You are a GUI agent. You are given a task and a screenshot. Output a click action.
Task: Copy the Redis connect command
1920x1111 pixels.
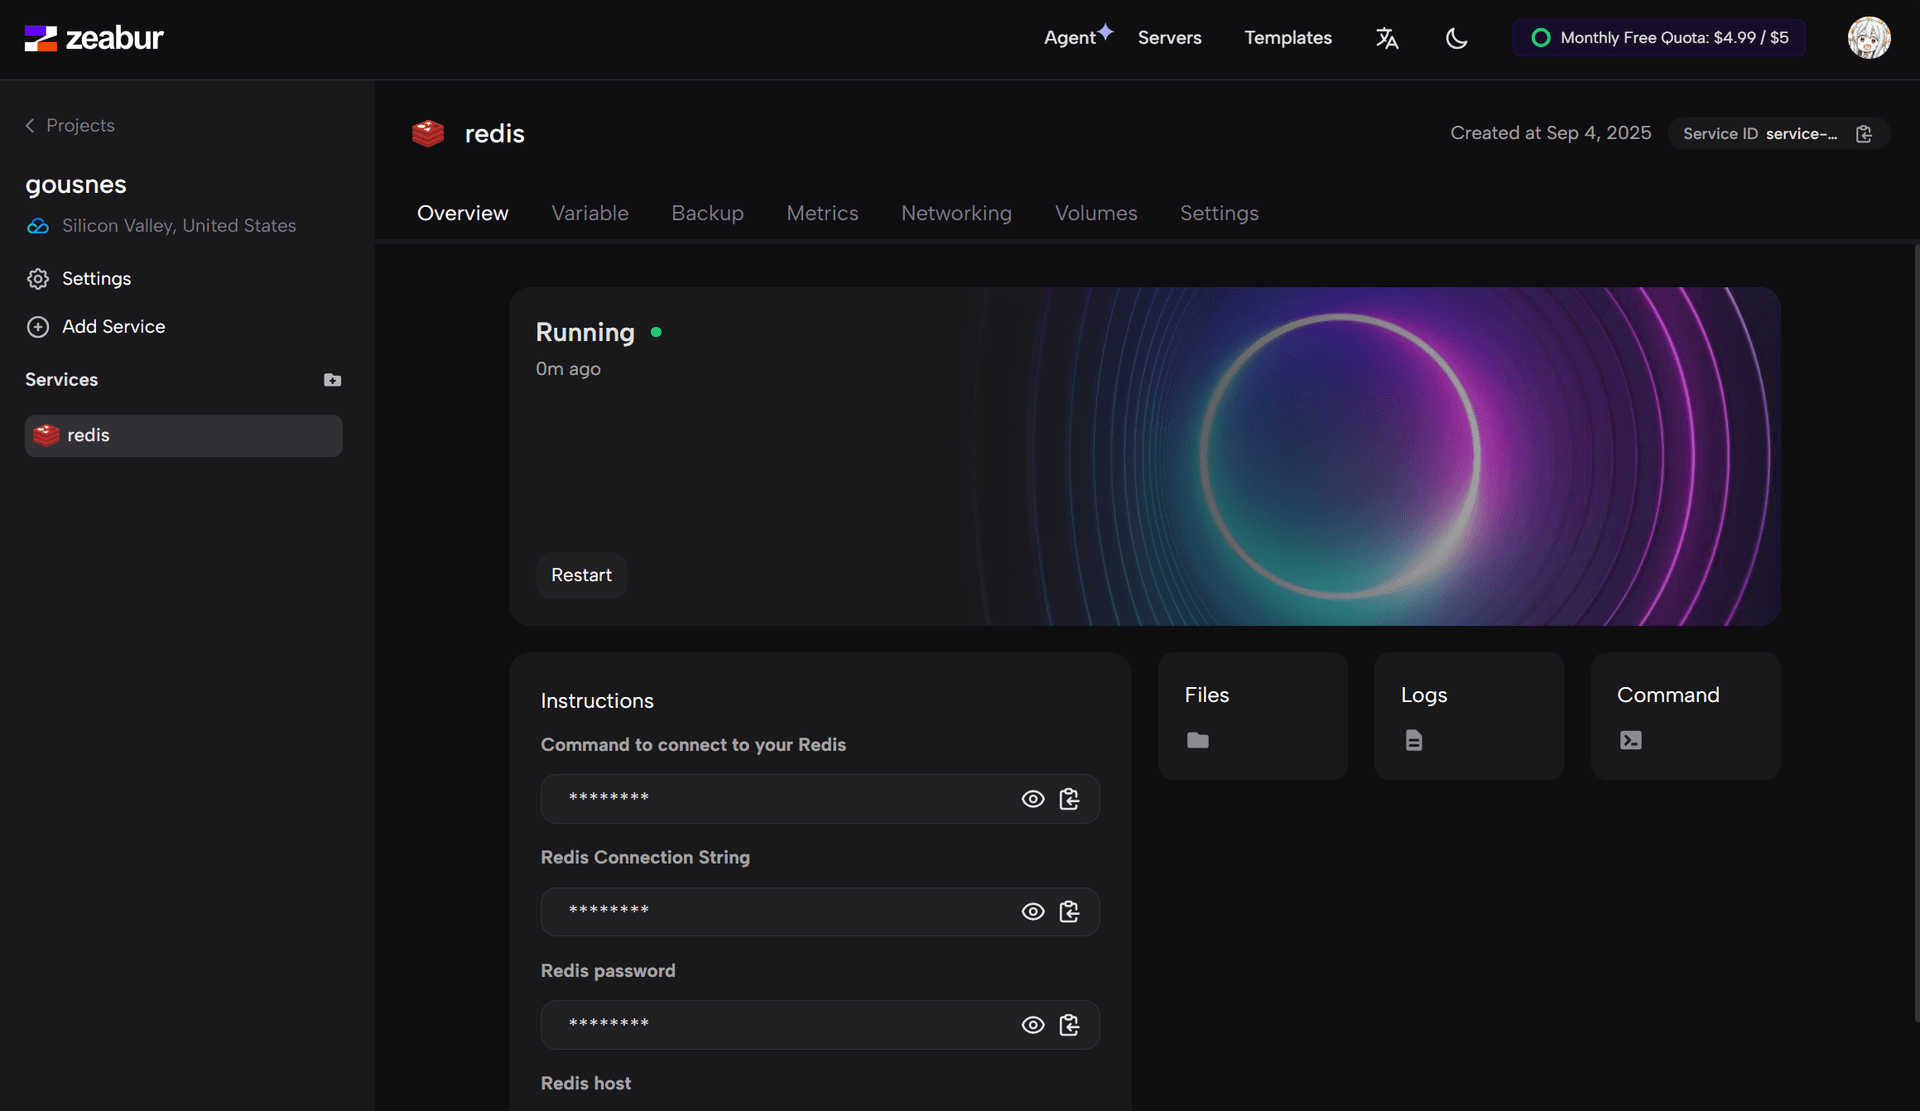(x=1069, y=799)
